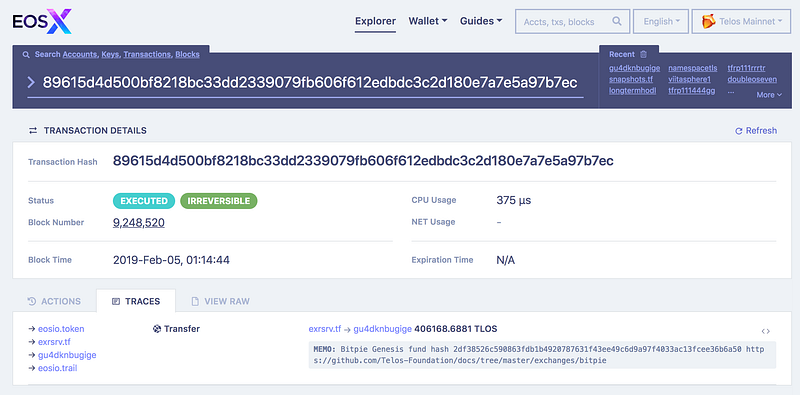The image size is (800, 395).
Task: Open block number 9,248,520 link
Action: pyautogui.click(x=139, y=223)
